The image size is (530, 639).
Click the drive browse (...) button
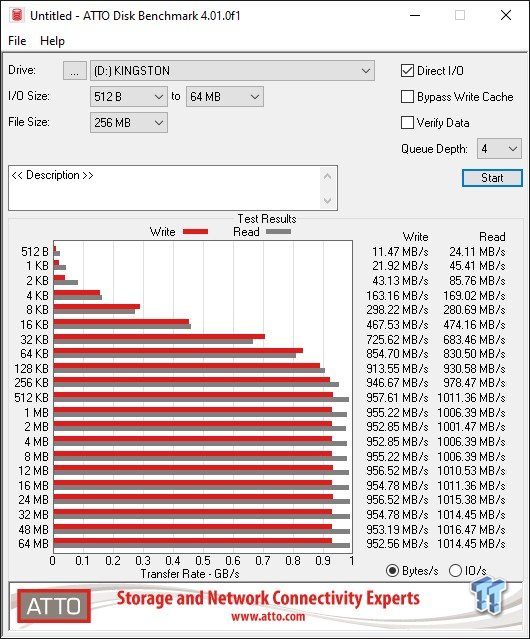pyautogui.click(x=75, y=71)
